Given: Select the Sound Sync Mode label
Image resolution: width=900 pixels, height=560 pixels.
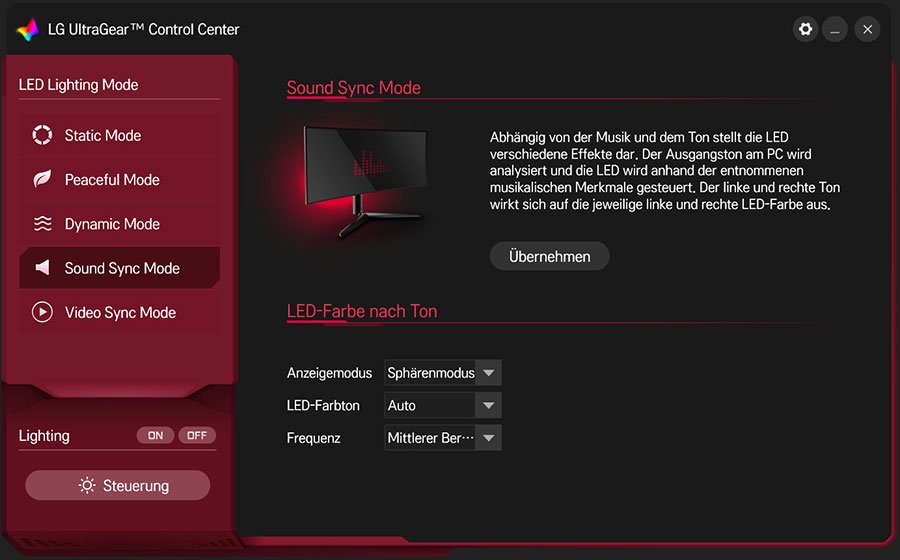Looking at the screenshot, I should click(122, 268).
